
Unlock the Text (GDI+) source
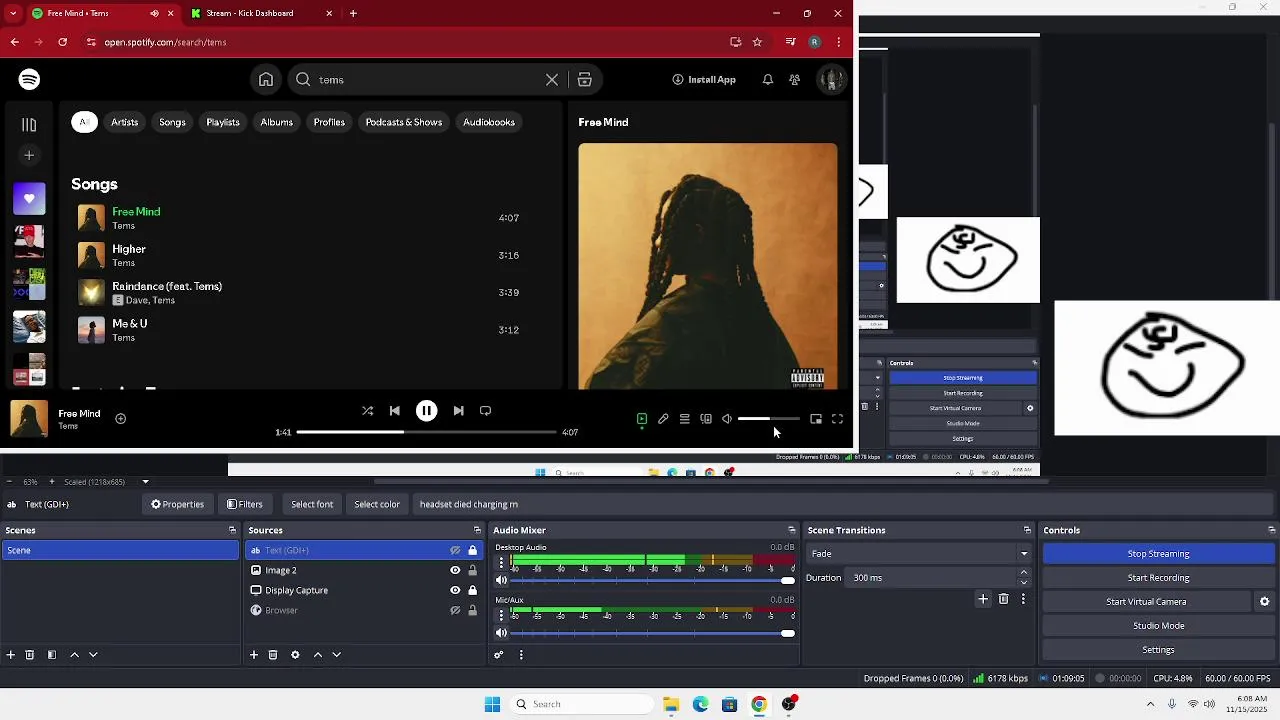[473, 551]
